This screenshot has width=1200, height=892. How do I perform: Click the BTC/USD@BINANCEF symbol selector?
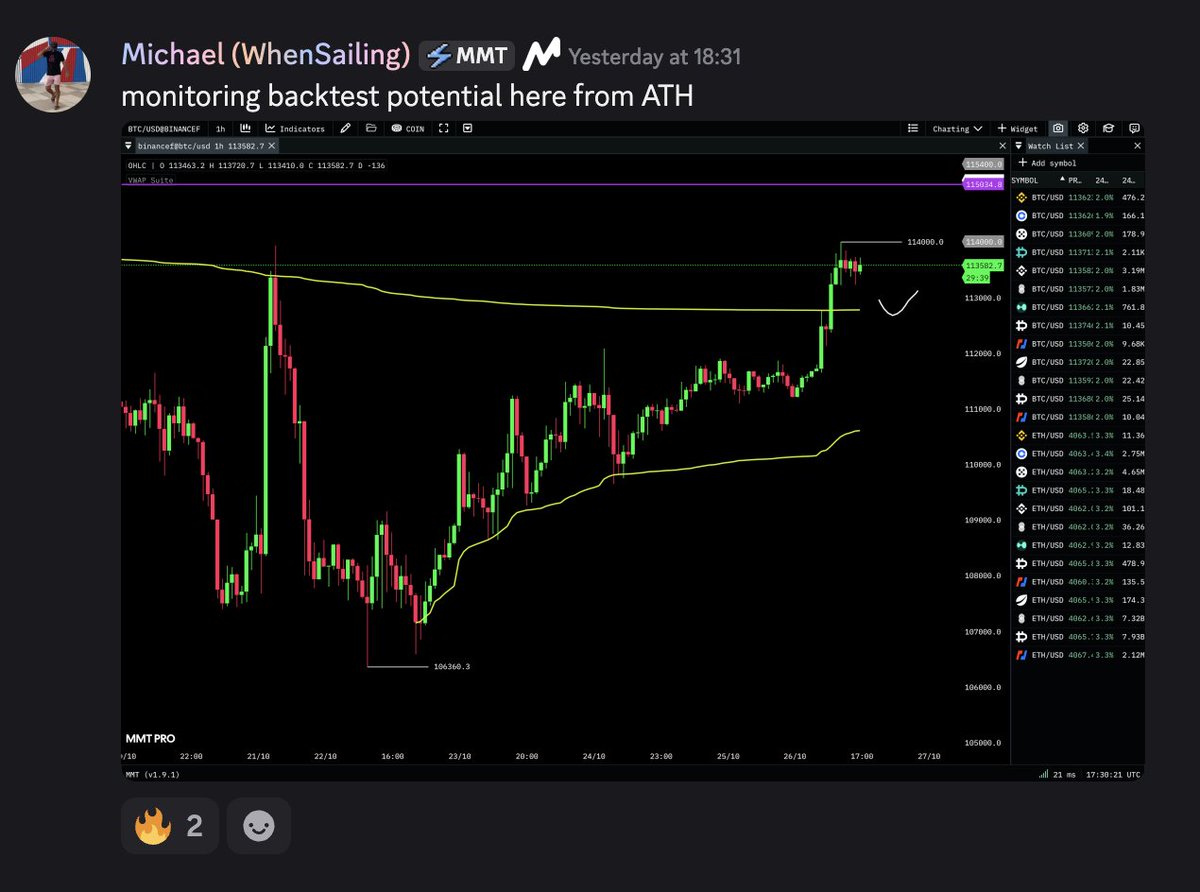point(164,128)
